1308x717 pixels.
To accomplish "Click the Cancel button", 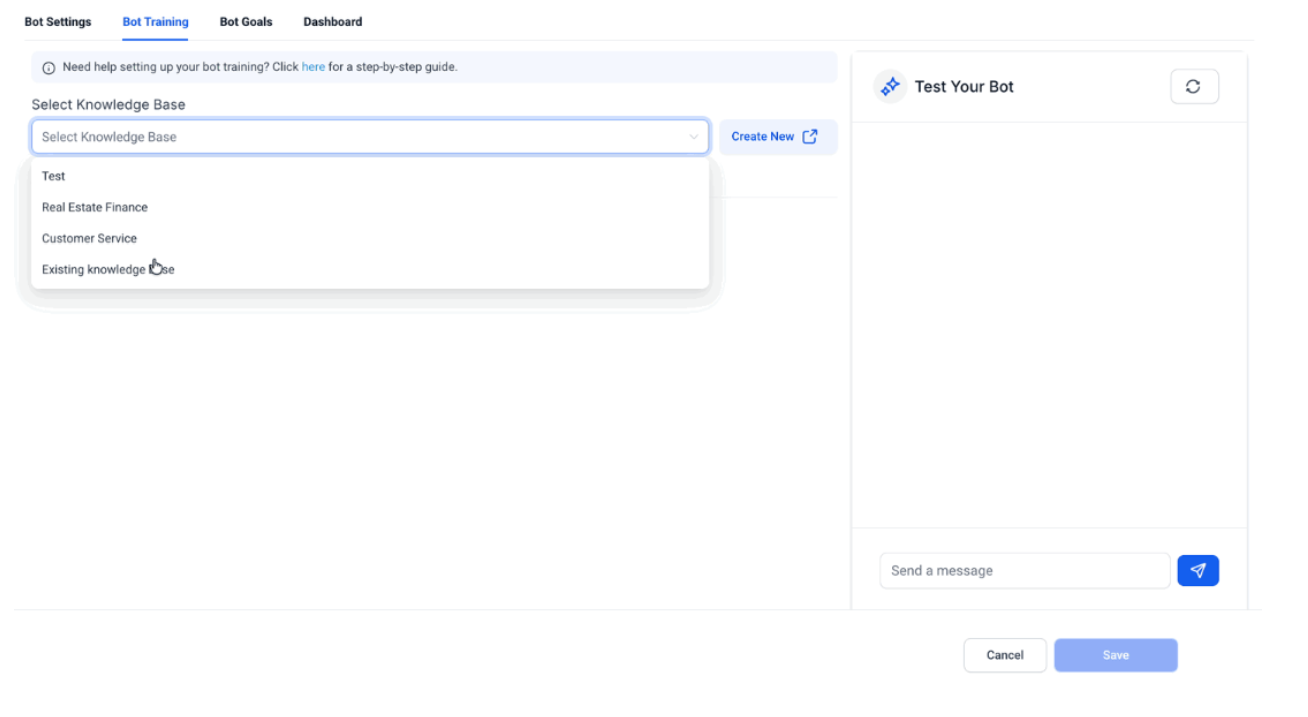I will tap(1005, 655).
